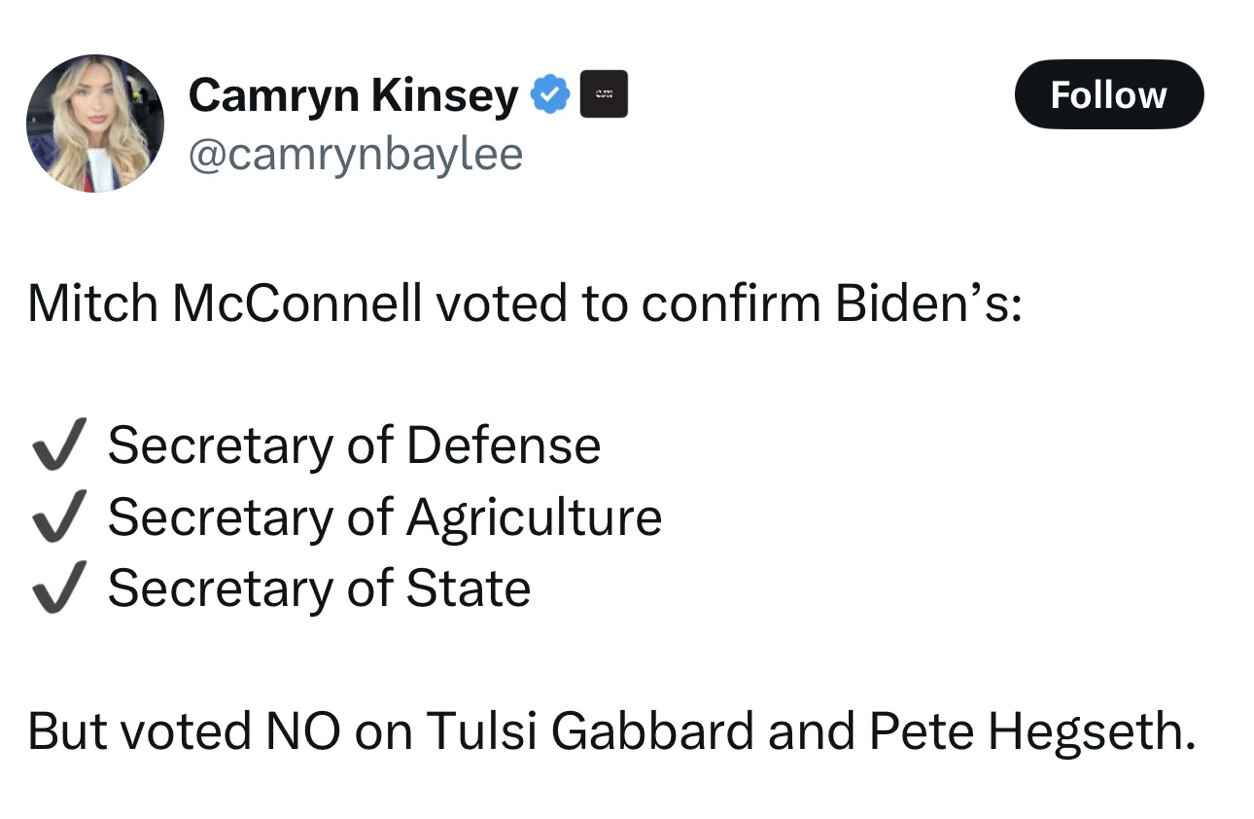Click the @camrynbaylee handle
This screenshot has height=819, width=1254.
355,156
